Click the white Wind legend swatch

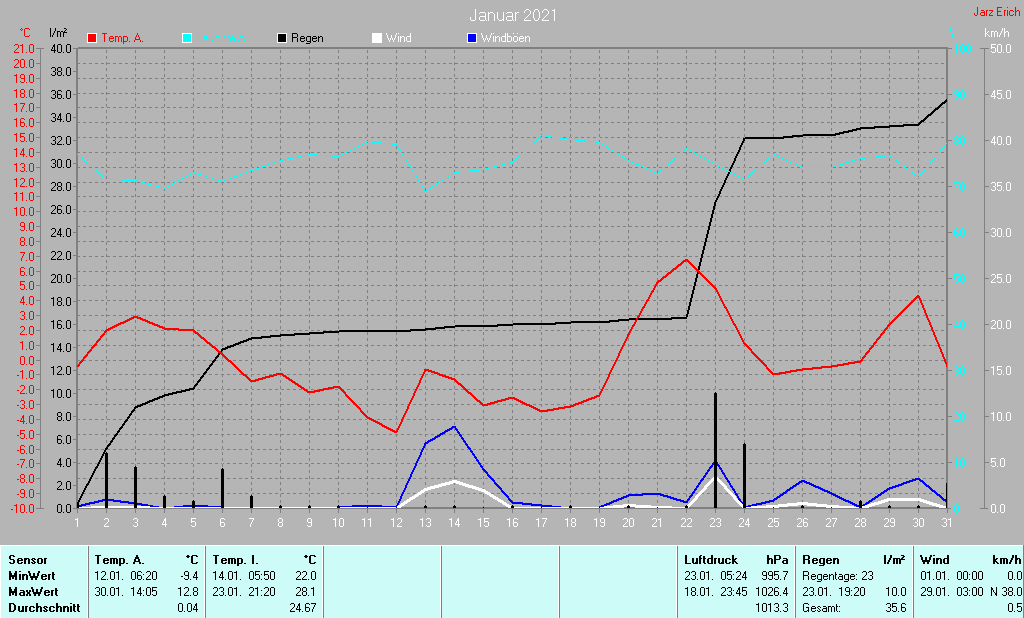tap(377, 39)
